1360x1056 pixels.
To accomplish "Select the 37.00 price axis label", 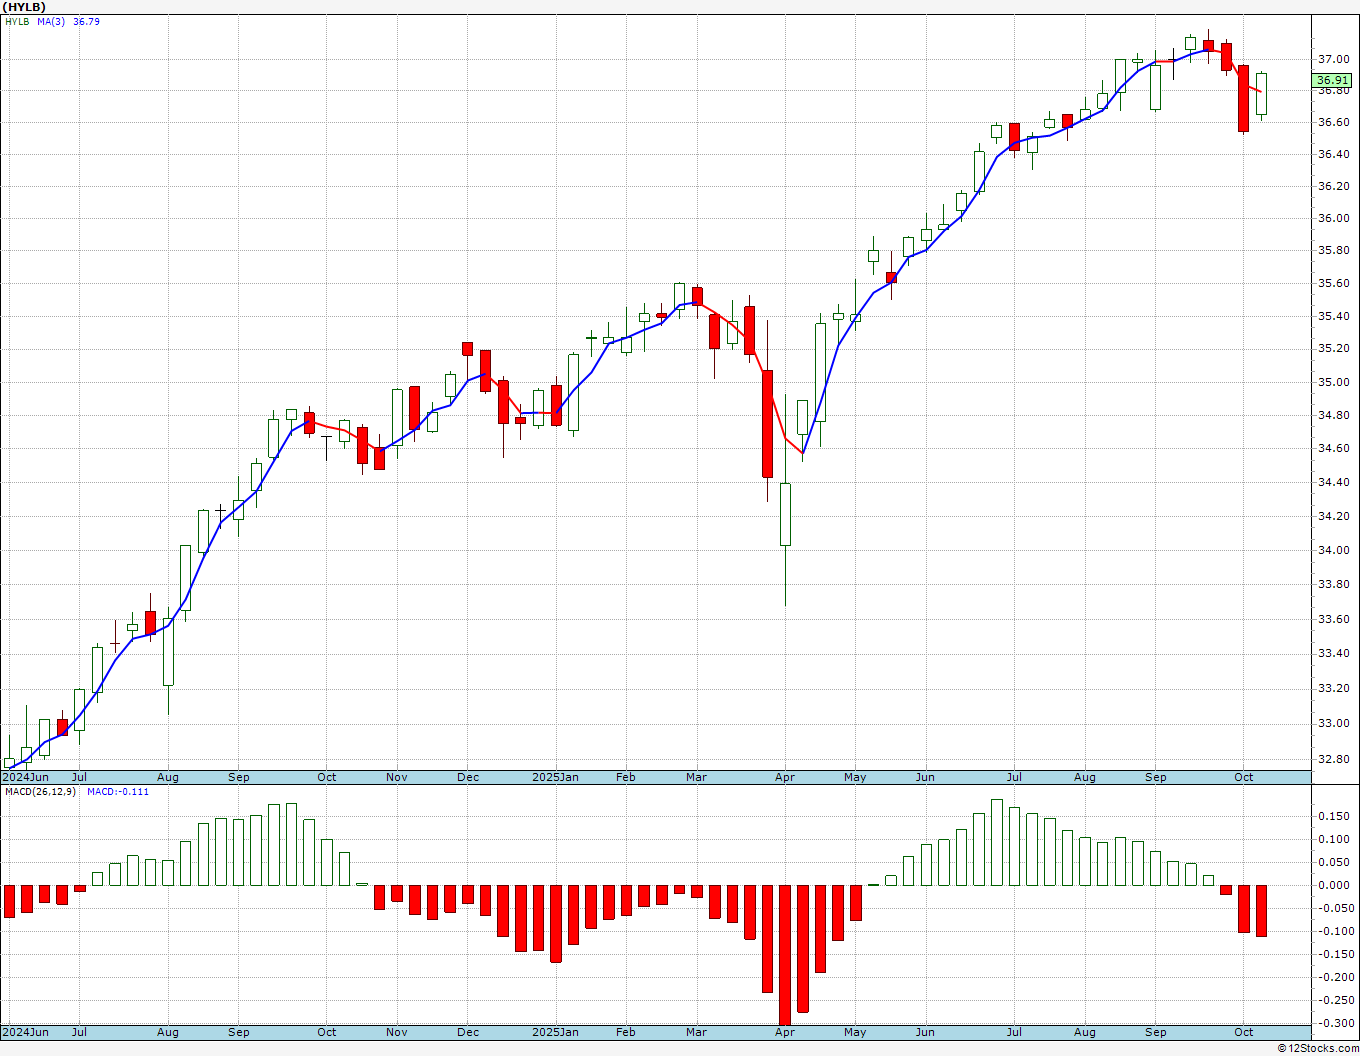I will coord(1332,59).
